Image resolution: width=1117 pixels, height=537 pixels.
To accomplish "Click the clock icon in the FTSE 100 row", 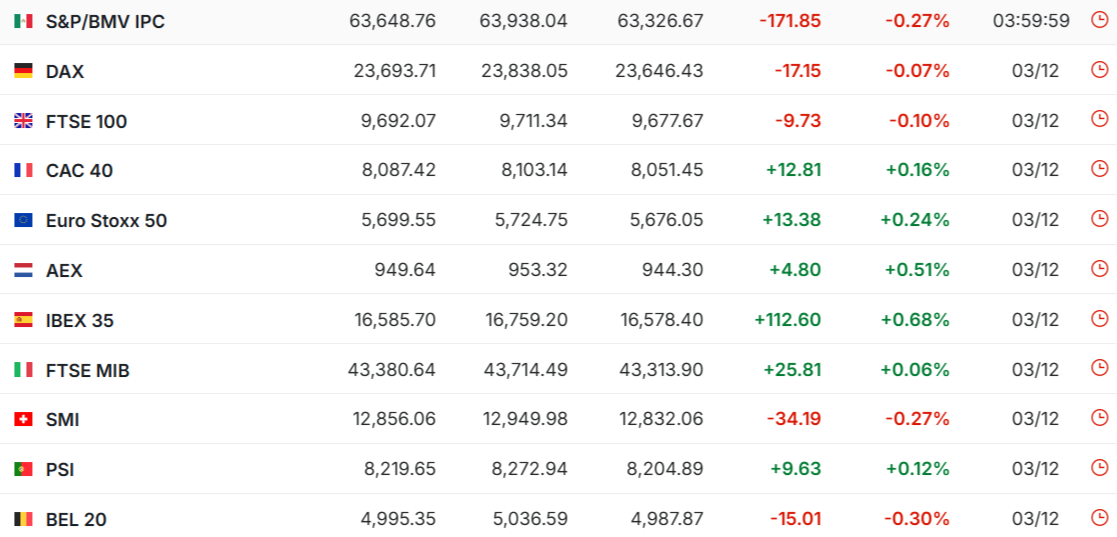I will click(x=1099, y=120).
